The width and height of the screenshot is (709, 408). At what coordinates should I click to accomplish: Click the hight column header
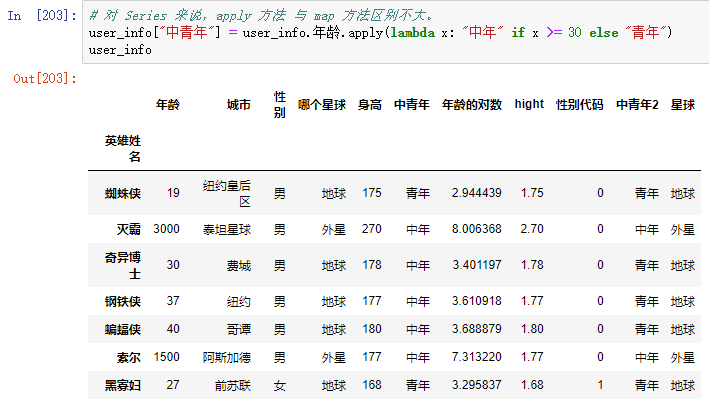click(529, 104)
